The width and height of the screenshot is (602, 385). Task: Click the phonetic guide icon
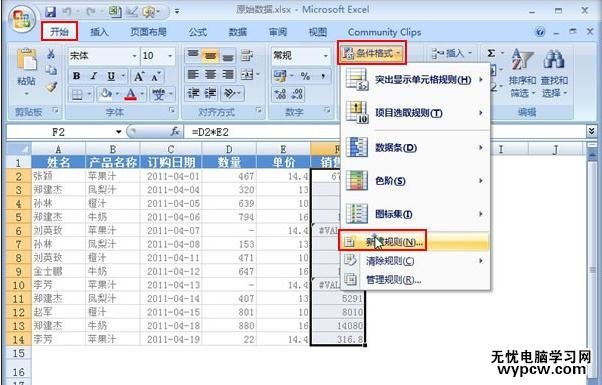[x=159, y=94]
